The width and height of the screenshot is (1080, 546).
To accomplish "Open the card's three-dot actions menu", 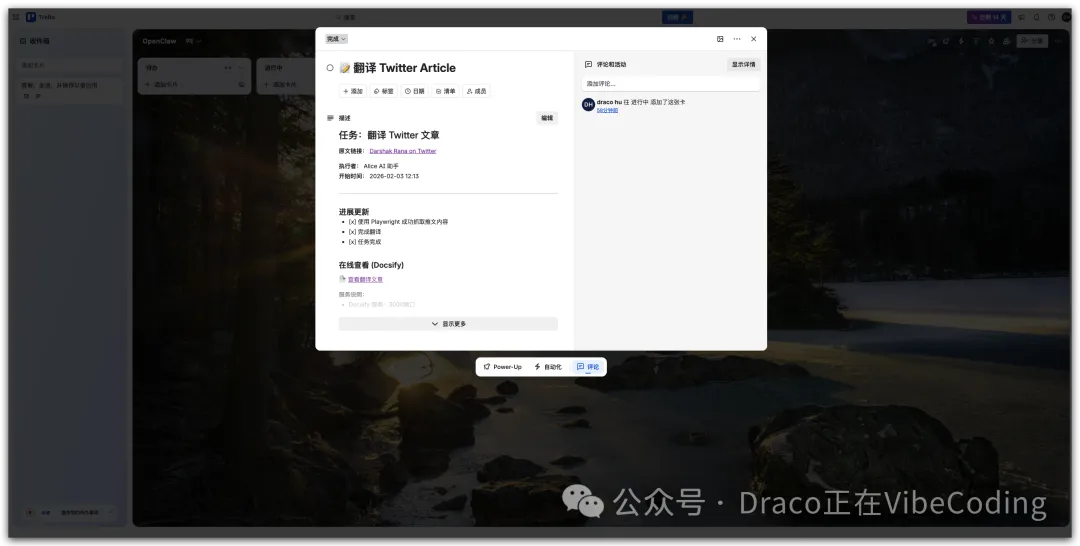I will 737,39.
